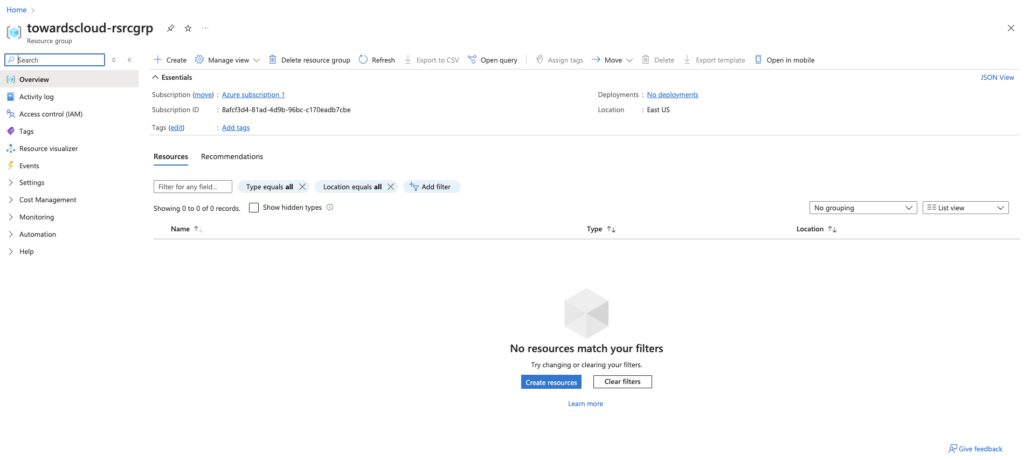The image size is (1024, 460).
Task: Click the Home breadcrumb
Action: tap(16, 10)
